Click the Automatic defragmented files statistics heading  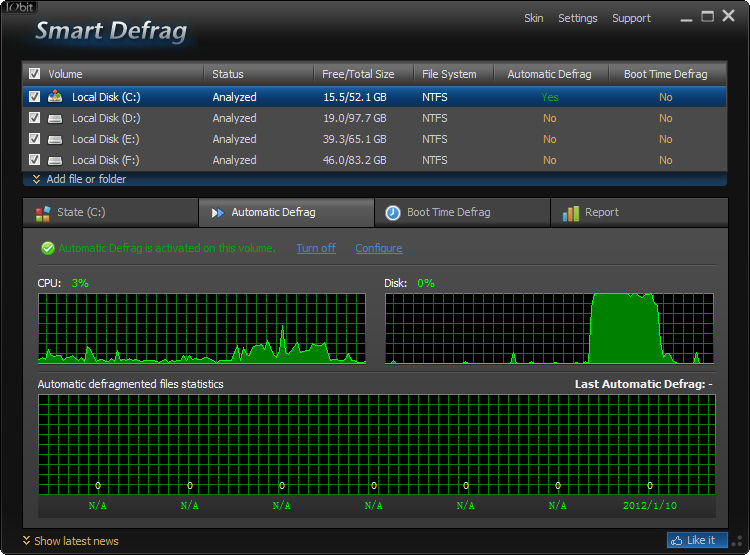[131, 384]
